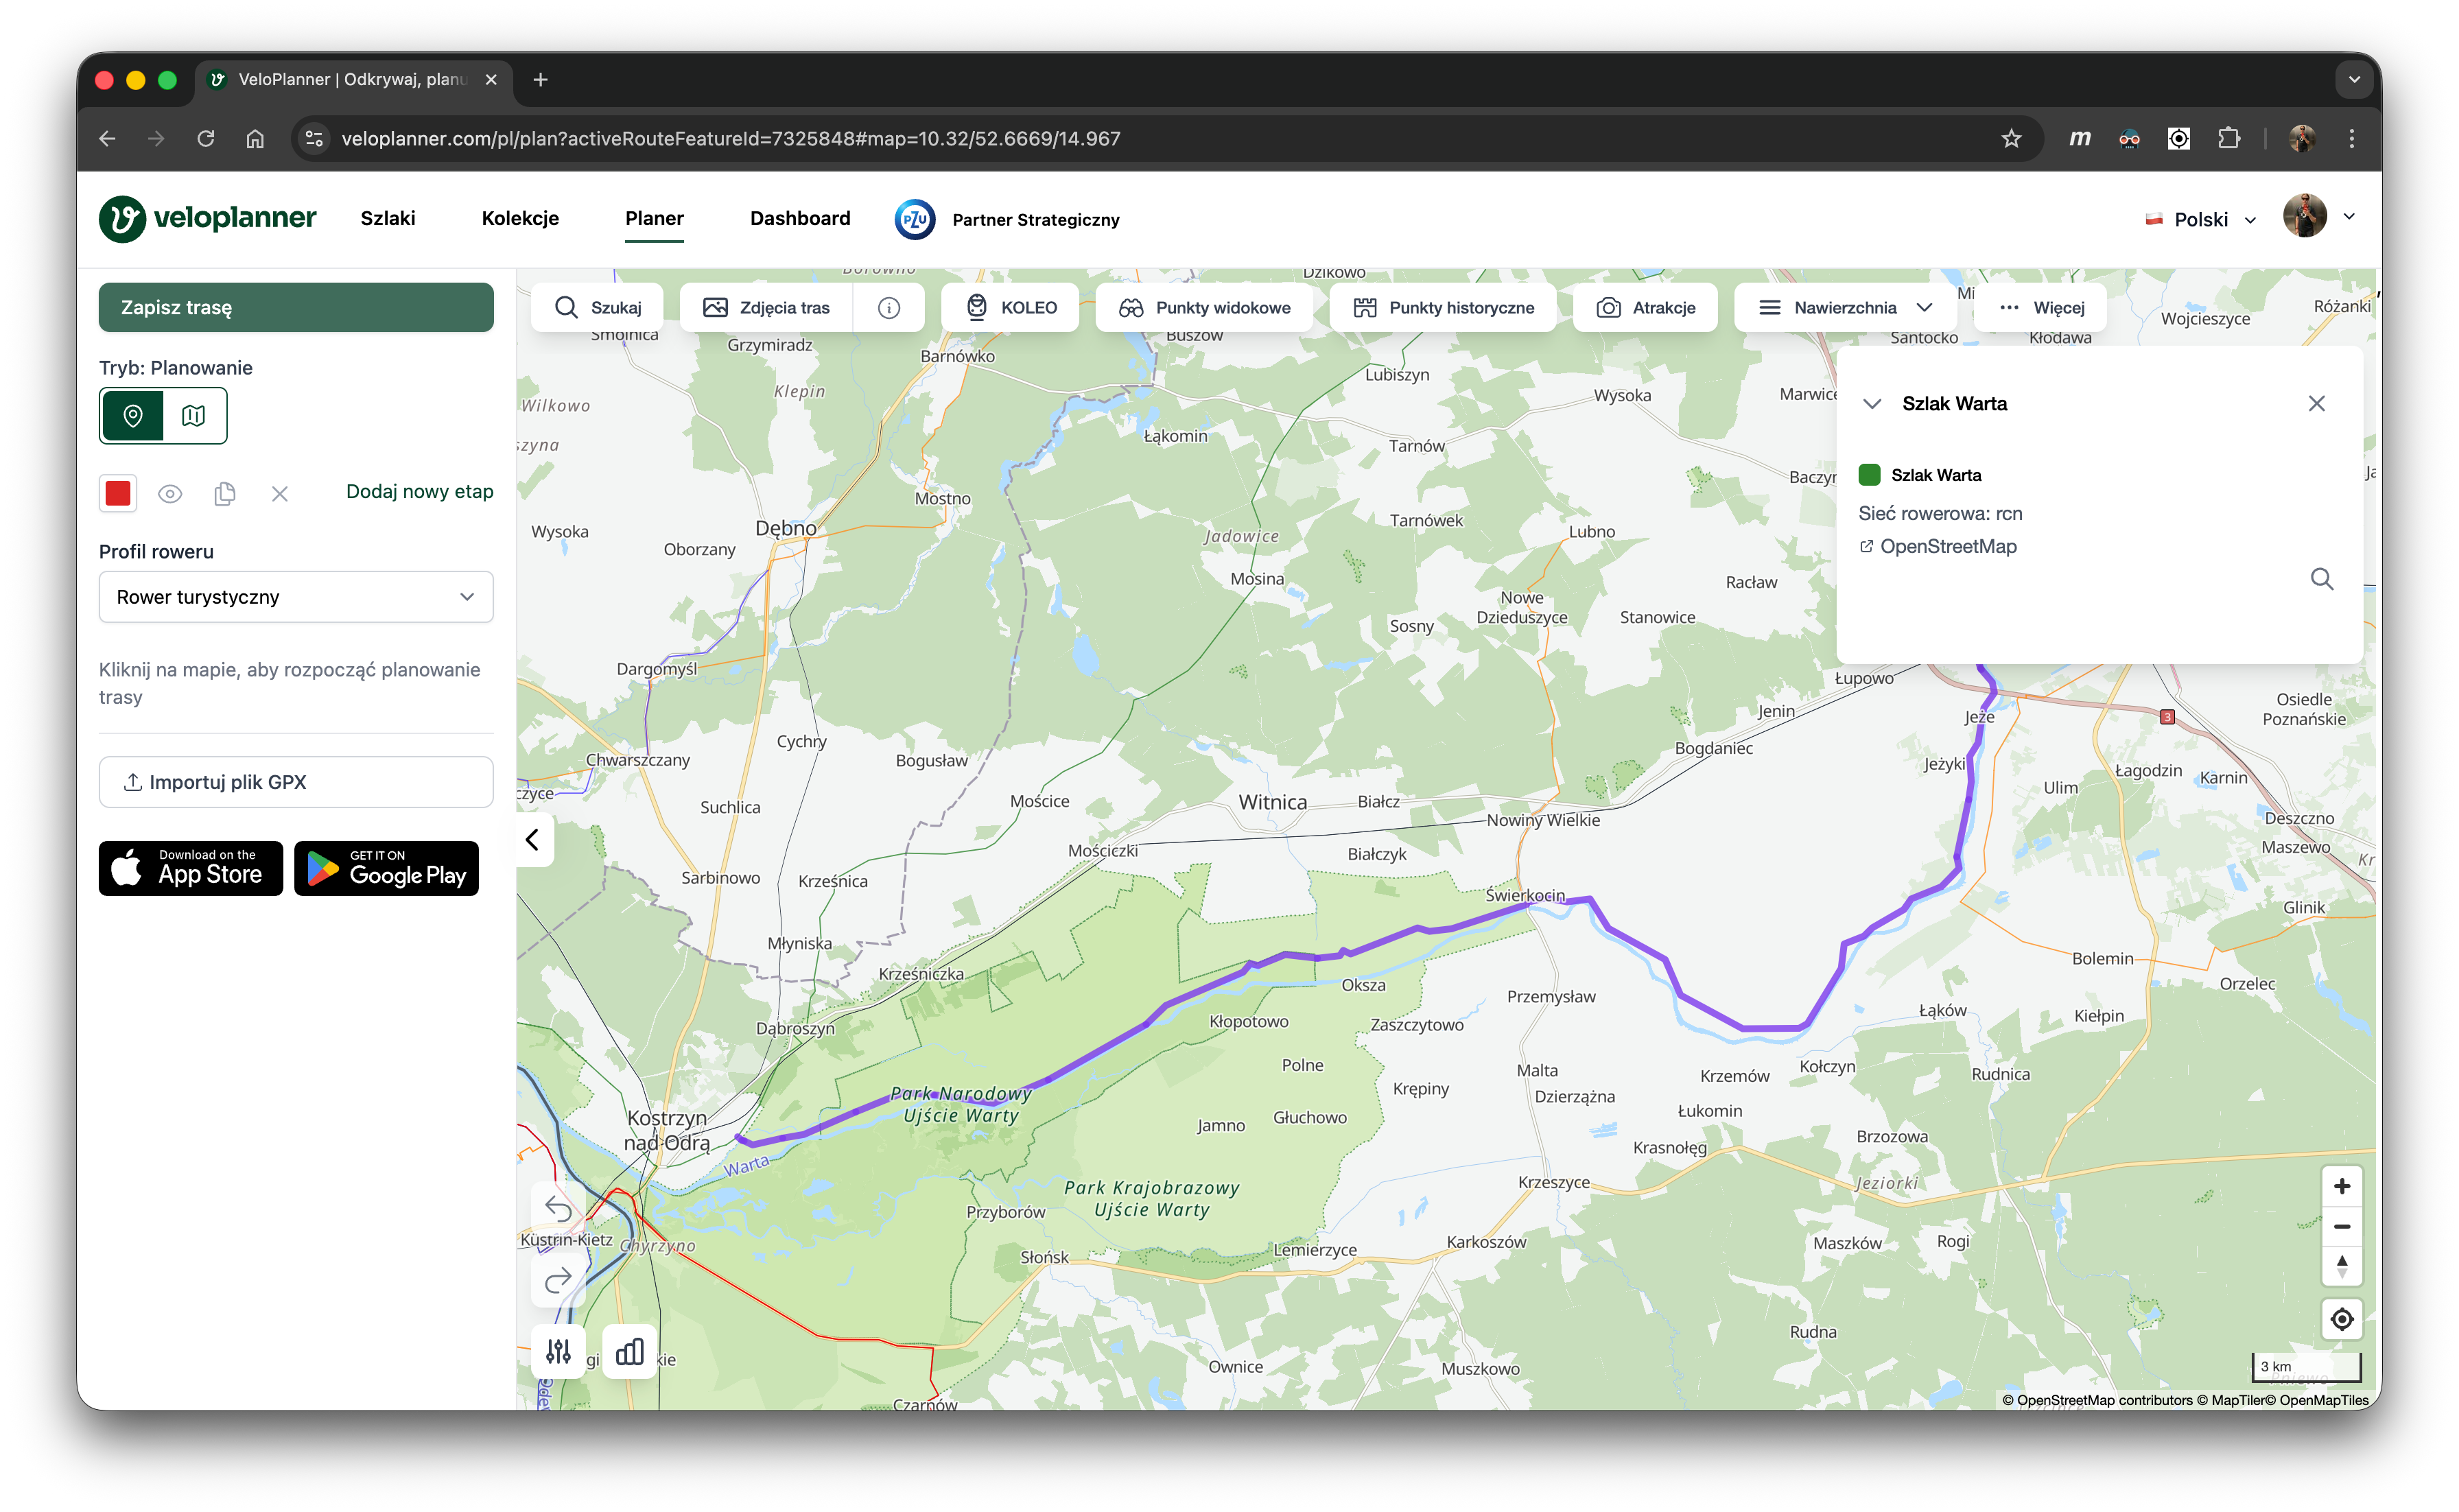Image resolution: width=2459 pixels, height=1512 pixels.
Task: Click the locate me target button
Action: [2341, 1319]
